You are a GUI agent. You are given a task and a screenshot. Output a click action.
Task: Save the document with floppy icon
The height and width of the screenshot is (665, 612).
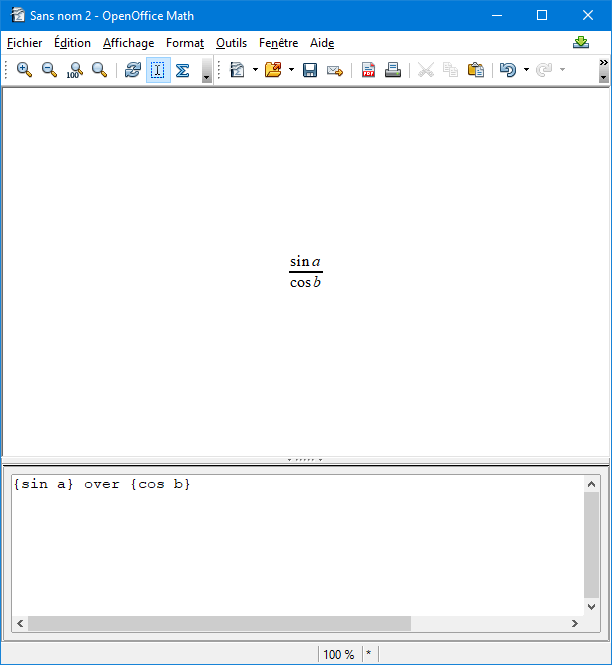310,70
